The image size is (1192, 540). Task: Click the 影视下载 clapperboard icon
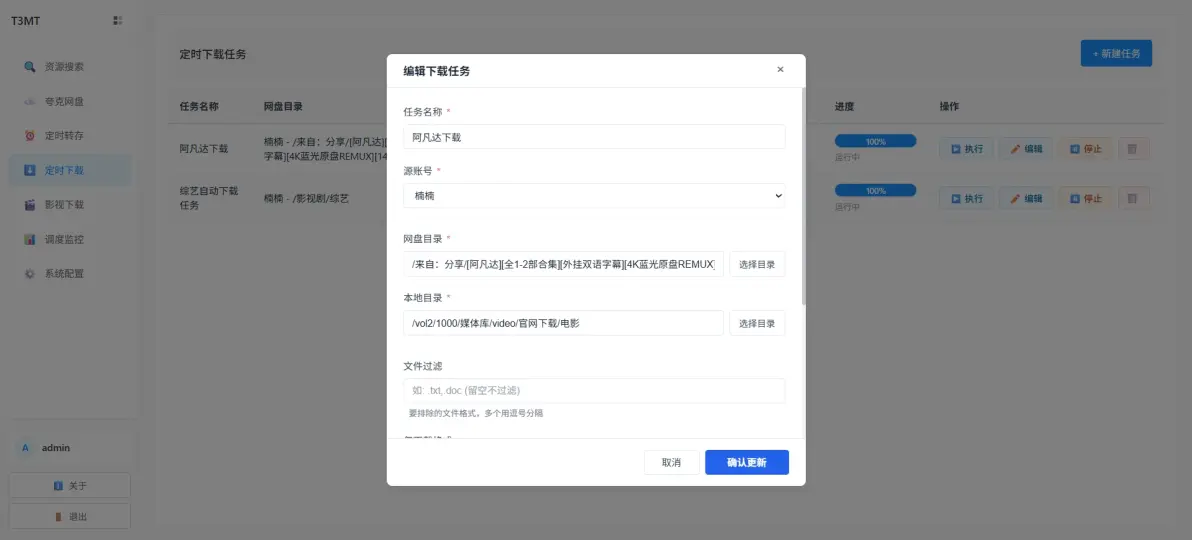coord(30,205)
